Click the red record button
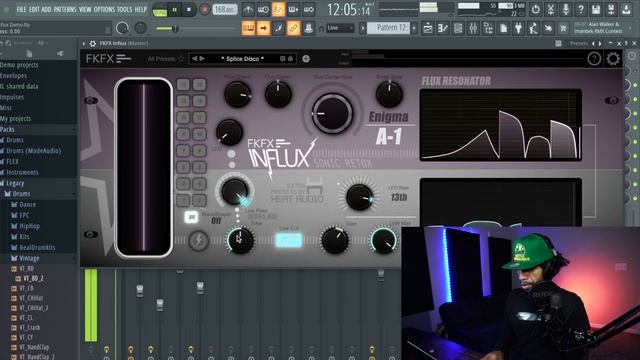The height and width of the screenshot is (360, 640). pyautogui.click(x=204, y=9)
